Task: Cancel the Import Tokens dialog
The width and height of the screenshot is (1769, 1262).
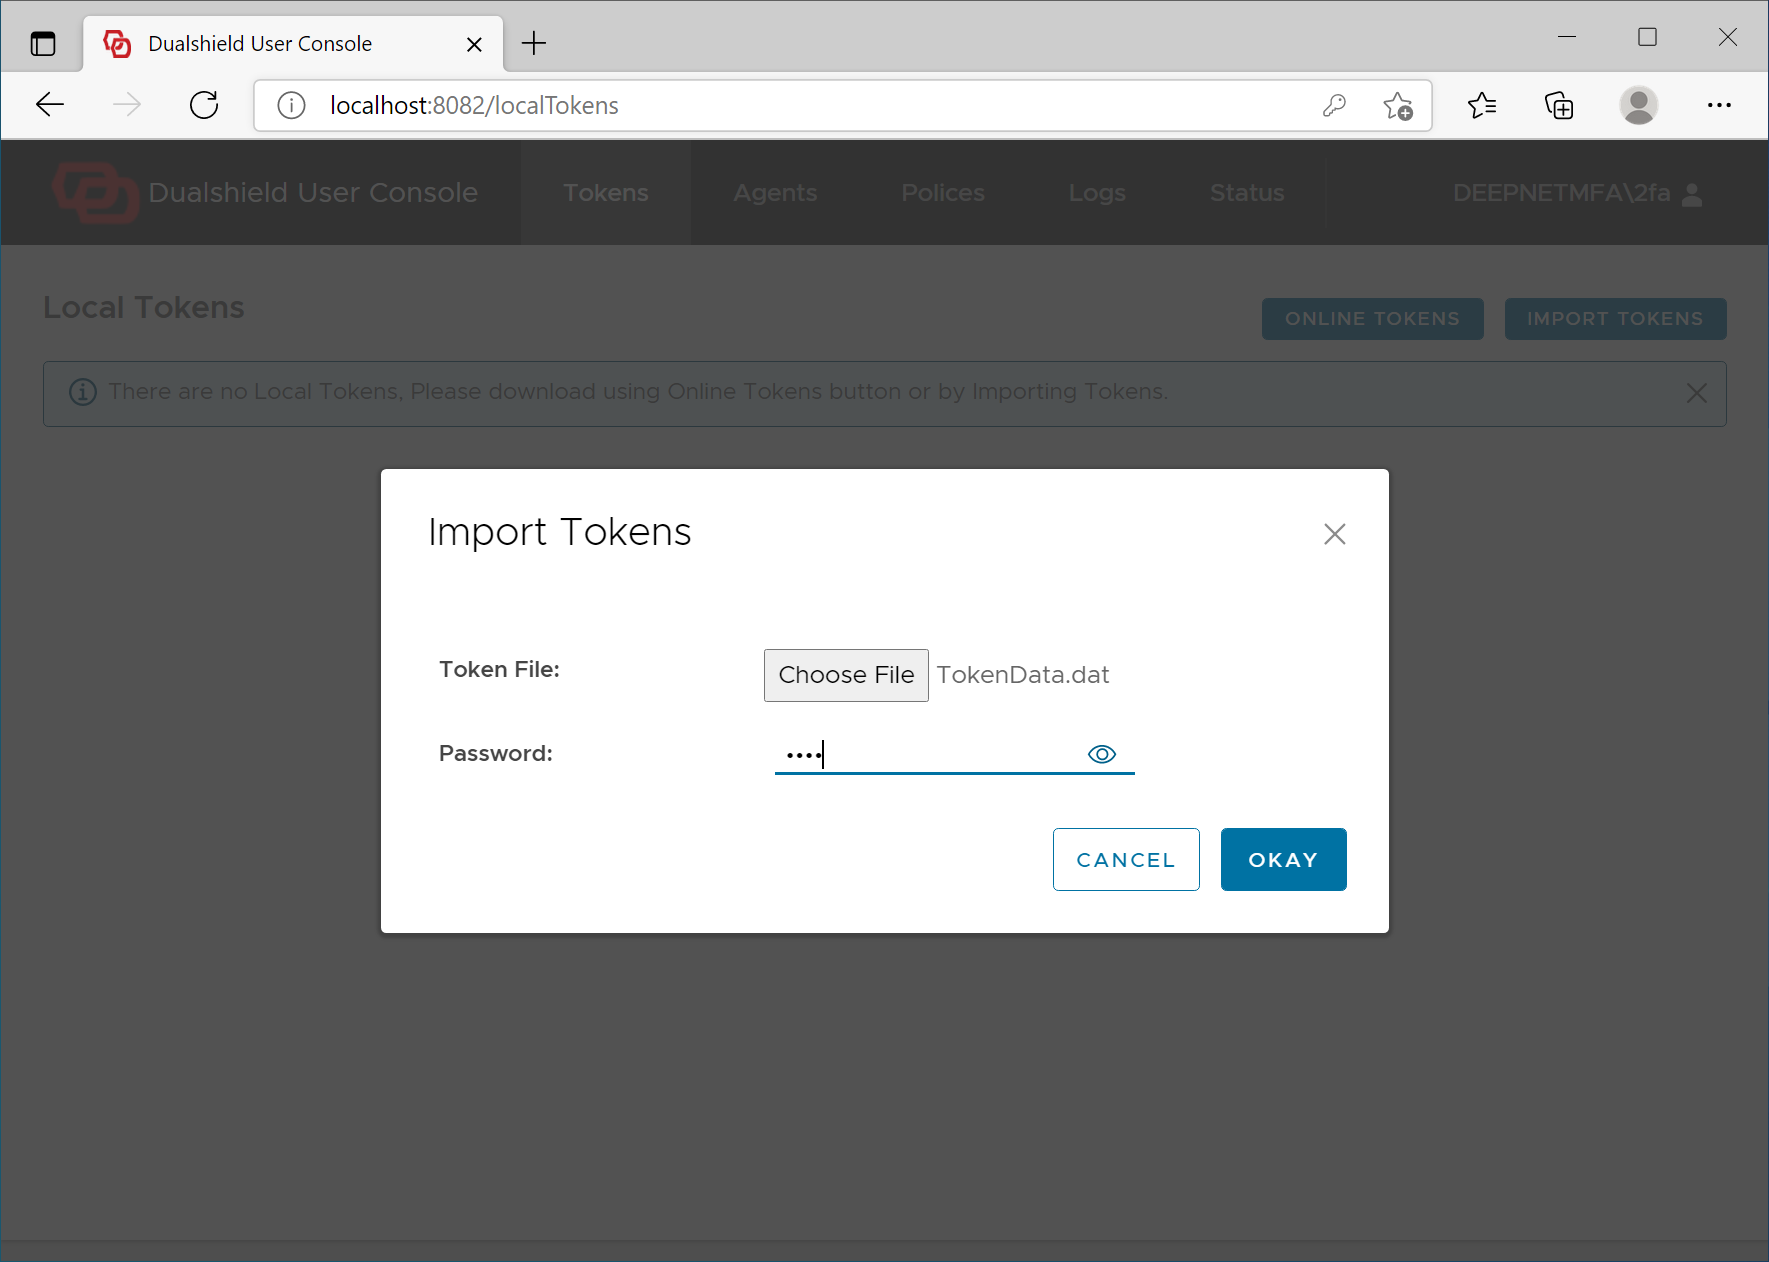Action: click(x=1125, y=859)
